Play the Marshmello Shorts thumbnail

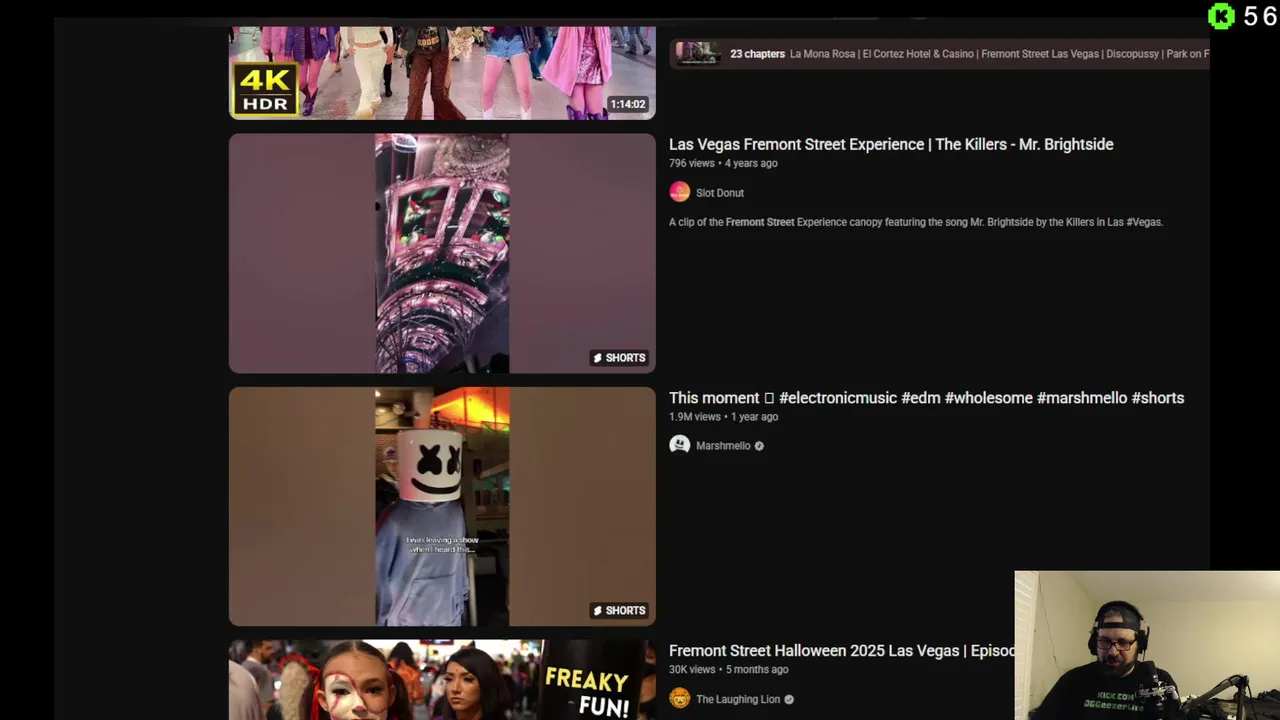coord(442,506)
